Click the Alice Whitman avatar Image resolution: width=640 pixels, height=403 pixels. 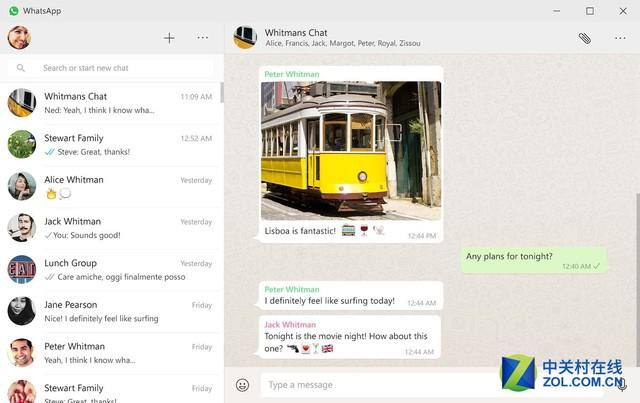(x=22, y=186)
